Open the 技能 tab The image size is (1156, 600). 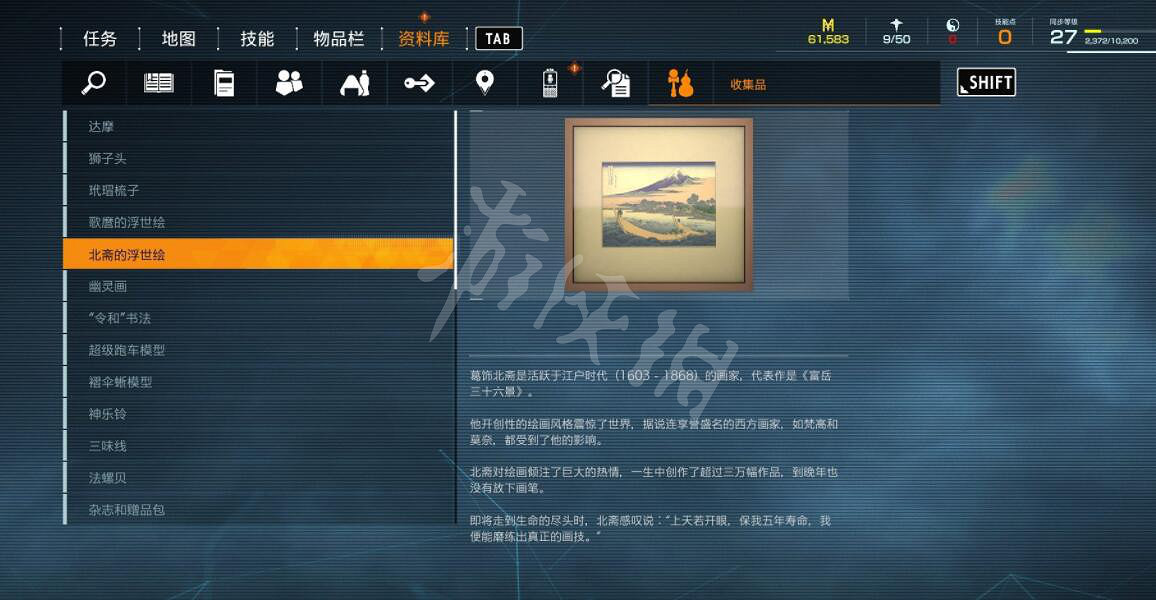pyautogui.click(x=257, y=38)
